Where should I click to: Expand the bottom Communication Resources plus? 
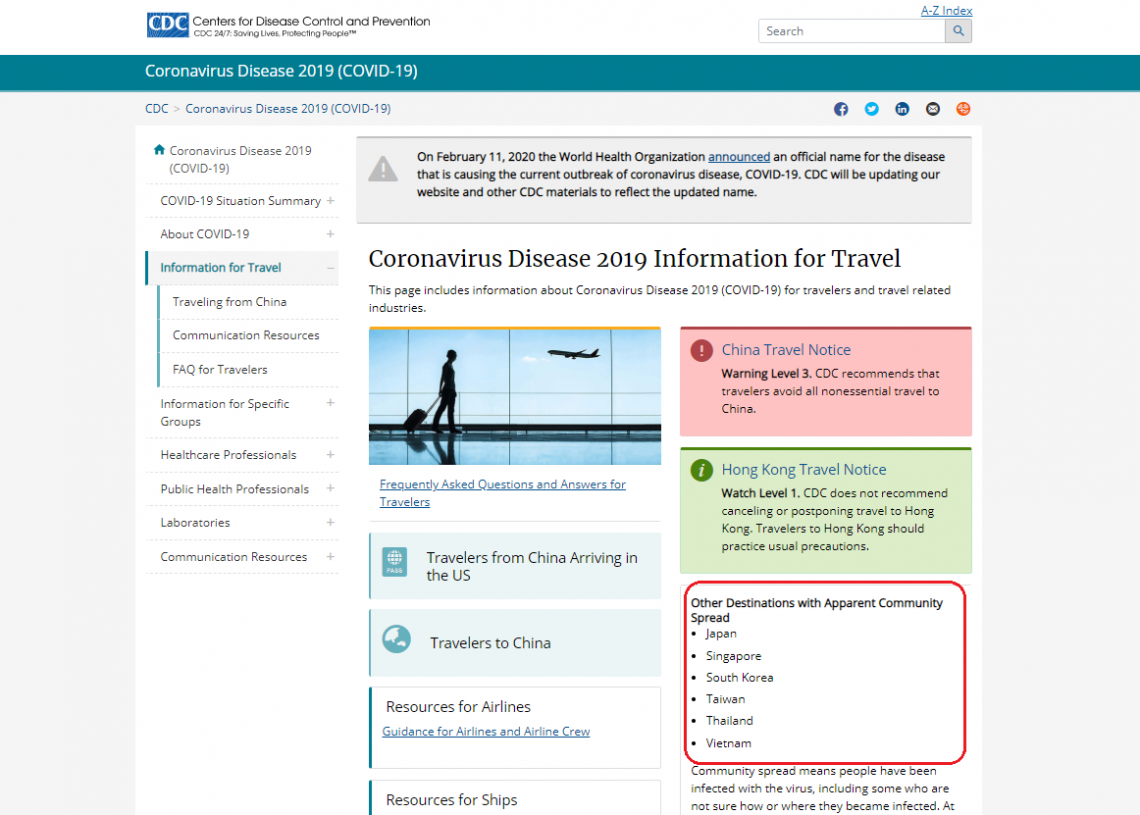coord(330,557)
